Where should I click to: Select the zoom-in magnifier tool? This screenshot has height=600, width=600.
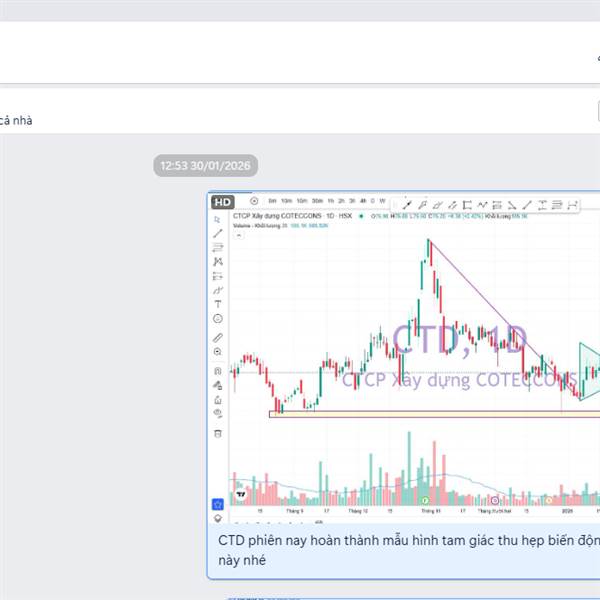tap(218, 352)
